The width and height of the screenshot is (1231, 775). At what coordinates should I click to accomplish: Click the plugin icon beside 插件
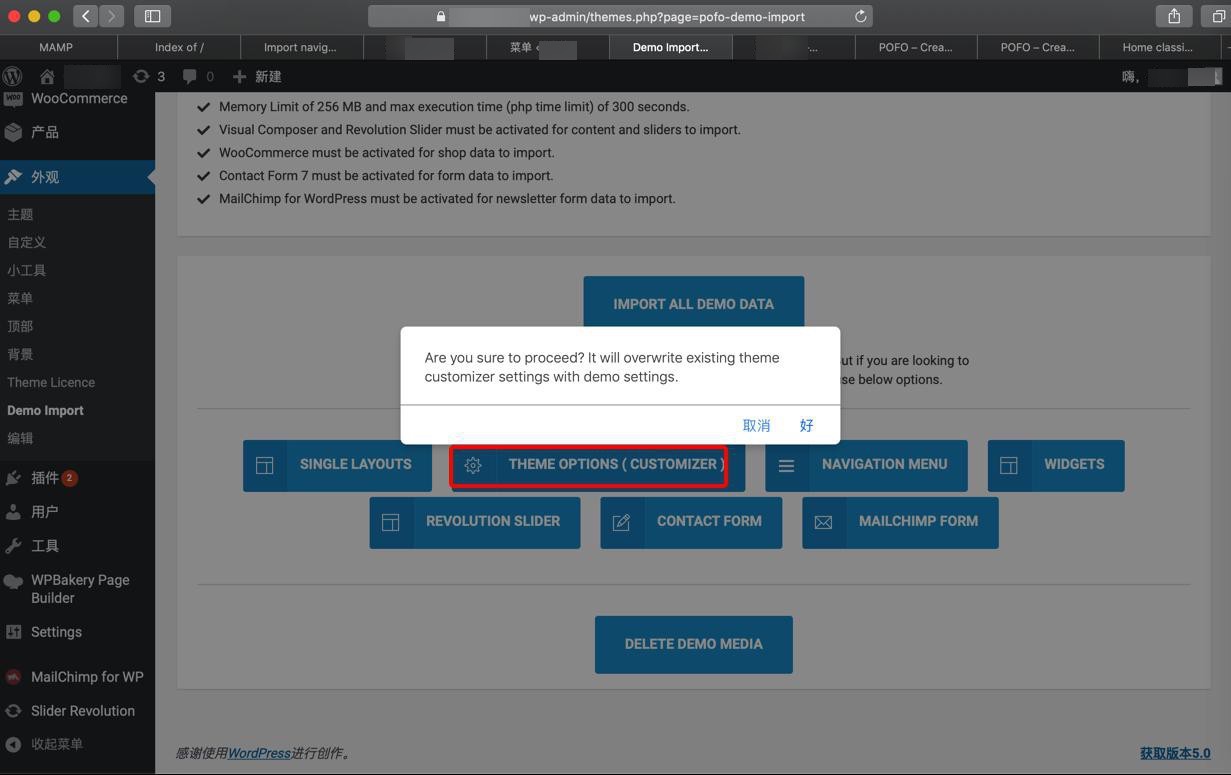coord(13,478)
